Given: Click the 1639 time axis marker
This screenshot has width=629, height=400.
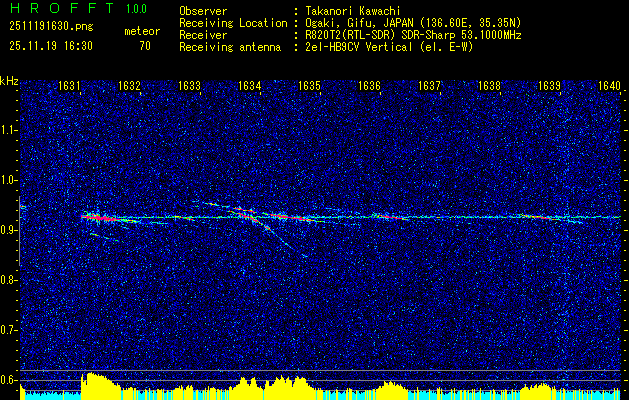Looking at the screenshot, I should coord(549,85).
